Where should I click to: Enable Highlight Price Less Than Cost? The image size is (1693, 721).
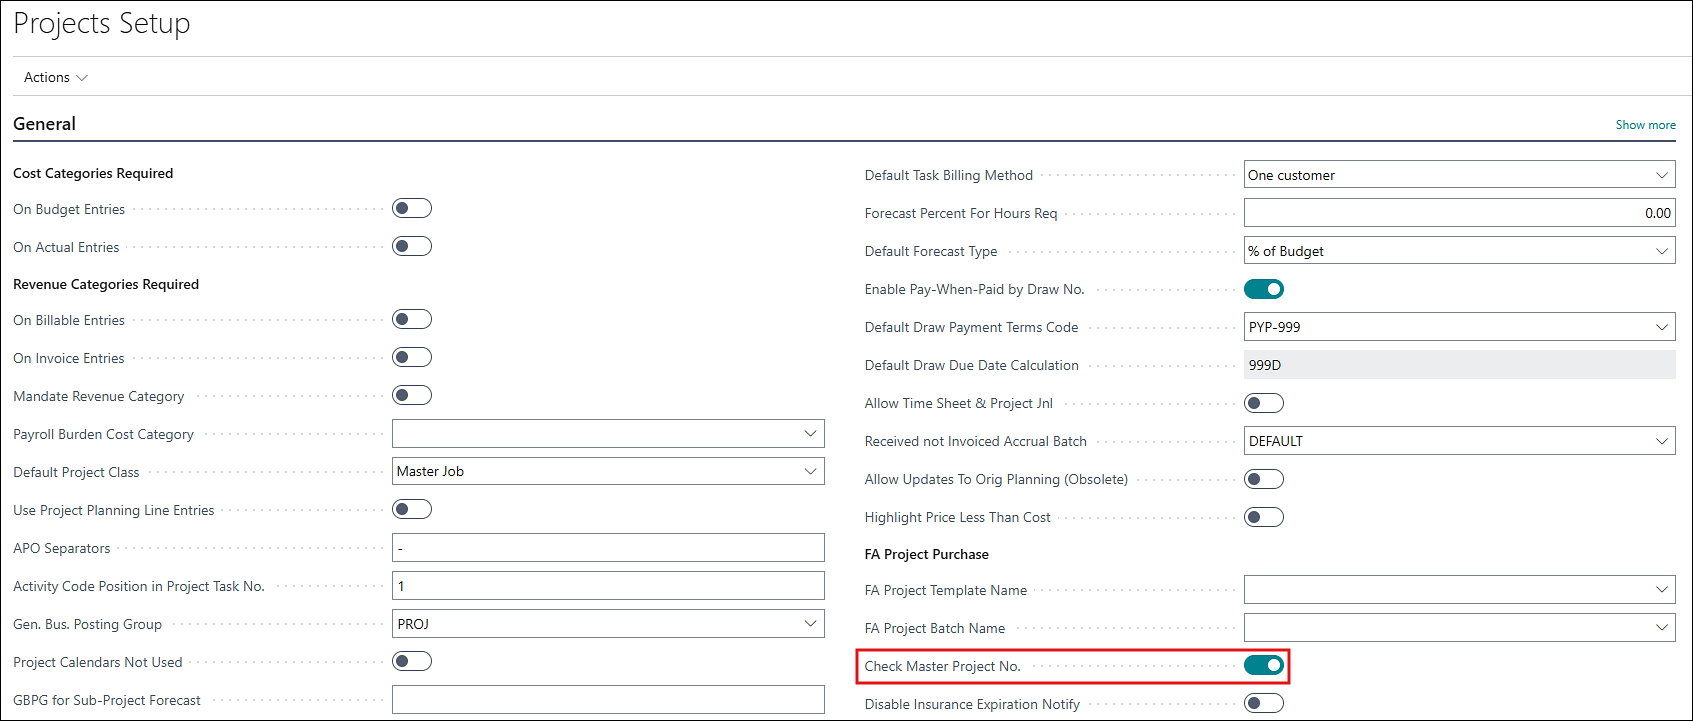point(1264,517)
